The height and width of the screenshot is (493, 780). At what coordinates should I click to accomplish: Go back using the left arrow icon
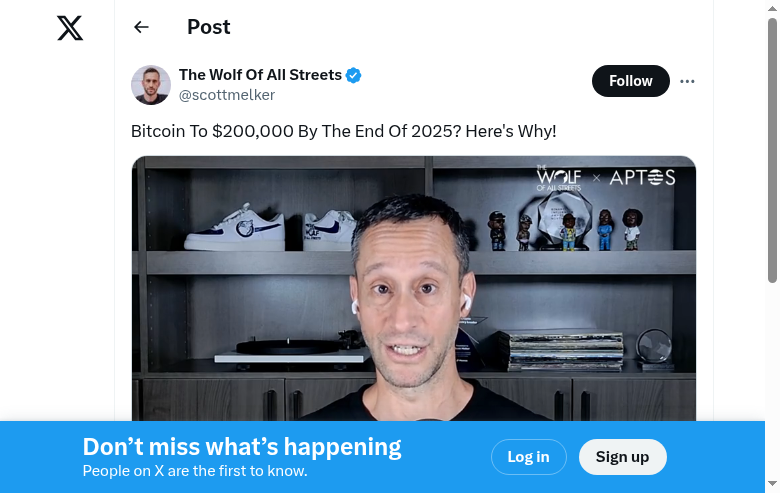coord(141,27)
